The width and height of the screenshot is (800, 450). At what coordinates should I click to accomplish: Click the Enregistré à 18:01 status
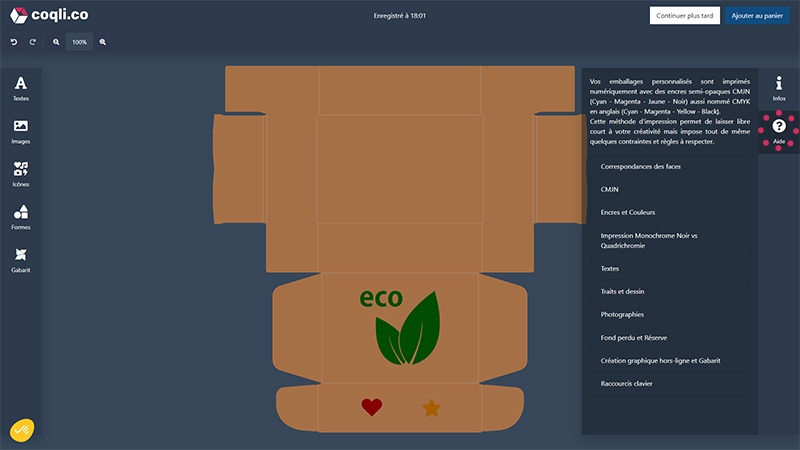click(399, 16)
